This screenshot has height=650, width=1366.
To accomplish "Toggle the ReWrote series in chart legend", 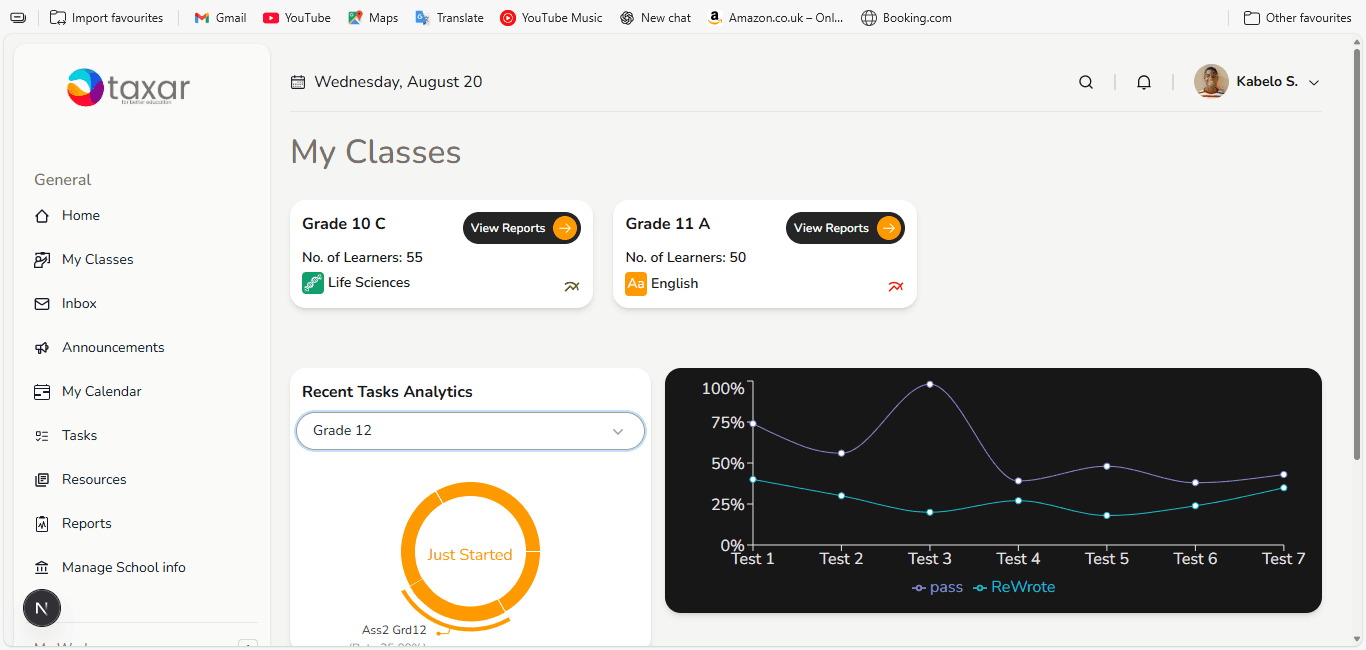I will (1014, 587).
